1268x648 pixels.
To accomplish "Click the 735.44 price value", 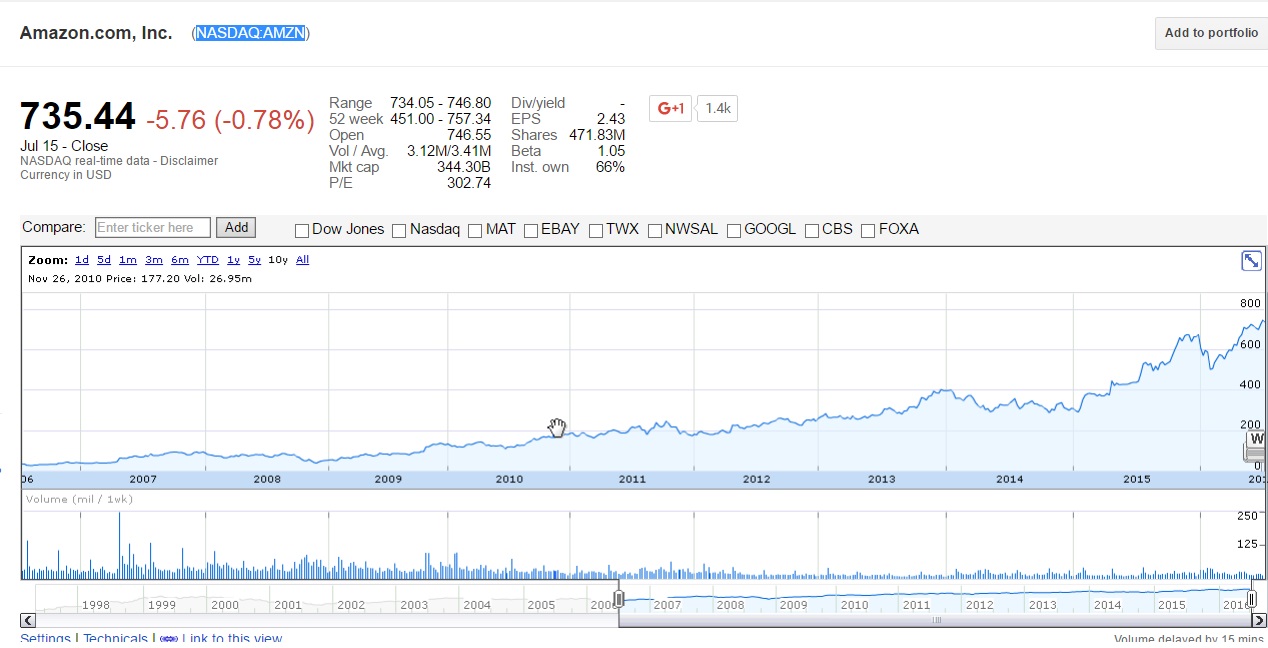I will [78, 117].
